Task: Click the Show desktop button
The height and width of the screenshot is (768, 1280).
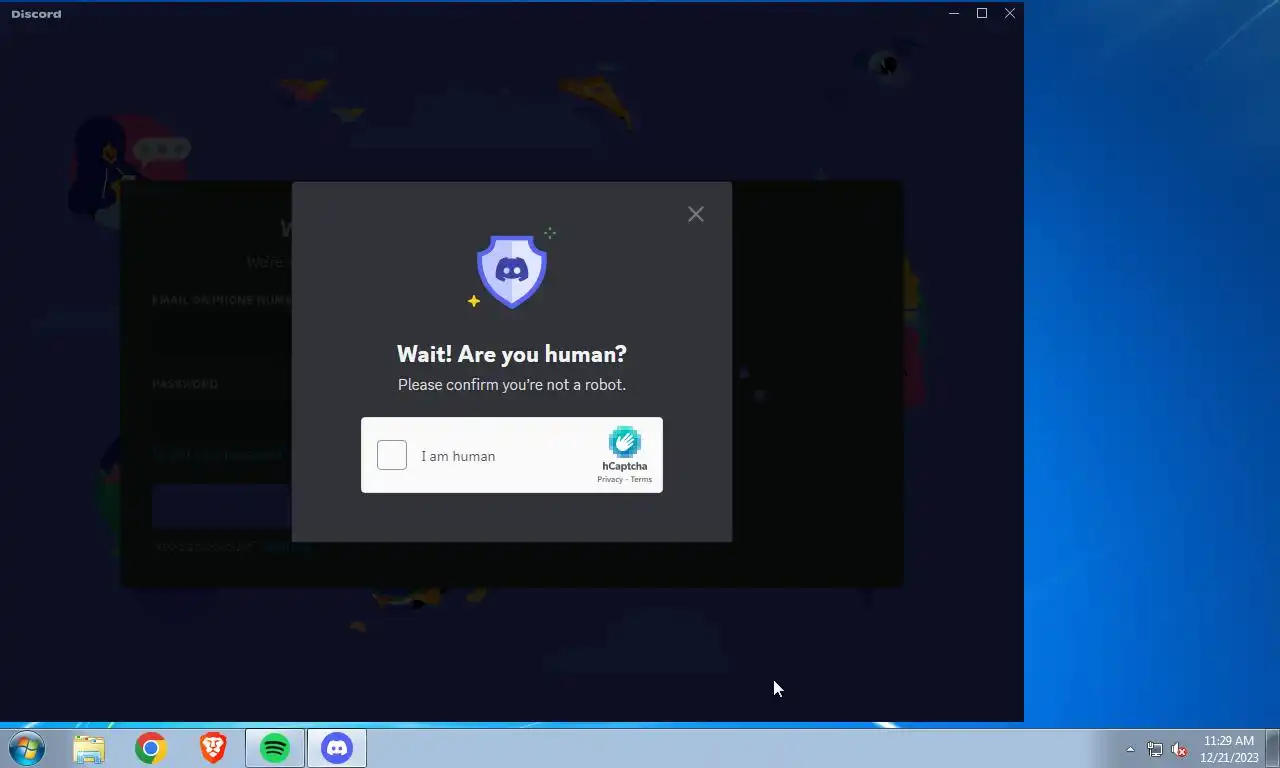Action: (x=1272, y=748)
